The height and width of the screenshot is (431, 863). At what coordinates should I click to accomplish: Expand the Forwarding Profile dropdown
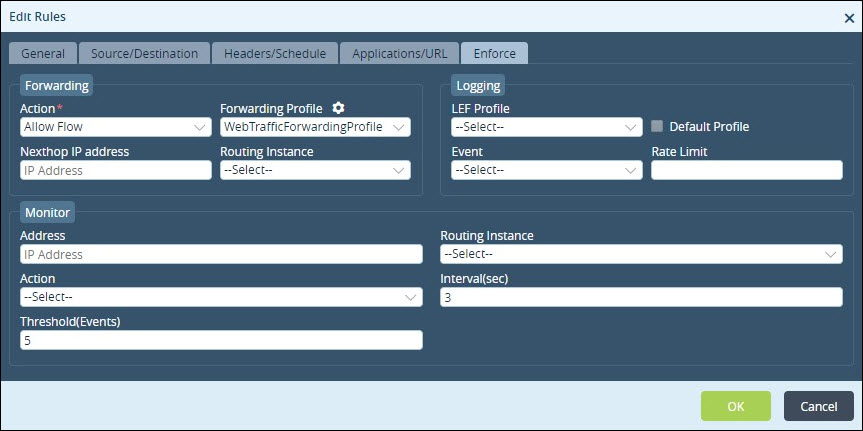(315, 127)
